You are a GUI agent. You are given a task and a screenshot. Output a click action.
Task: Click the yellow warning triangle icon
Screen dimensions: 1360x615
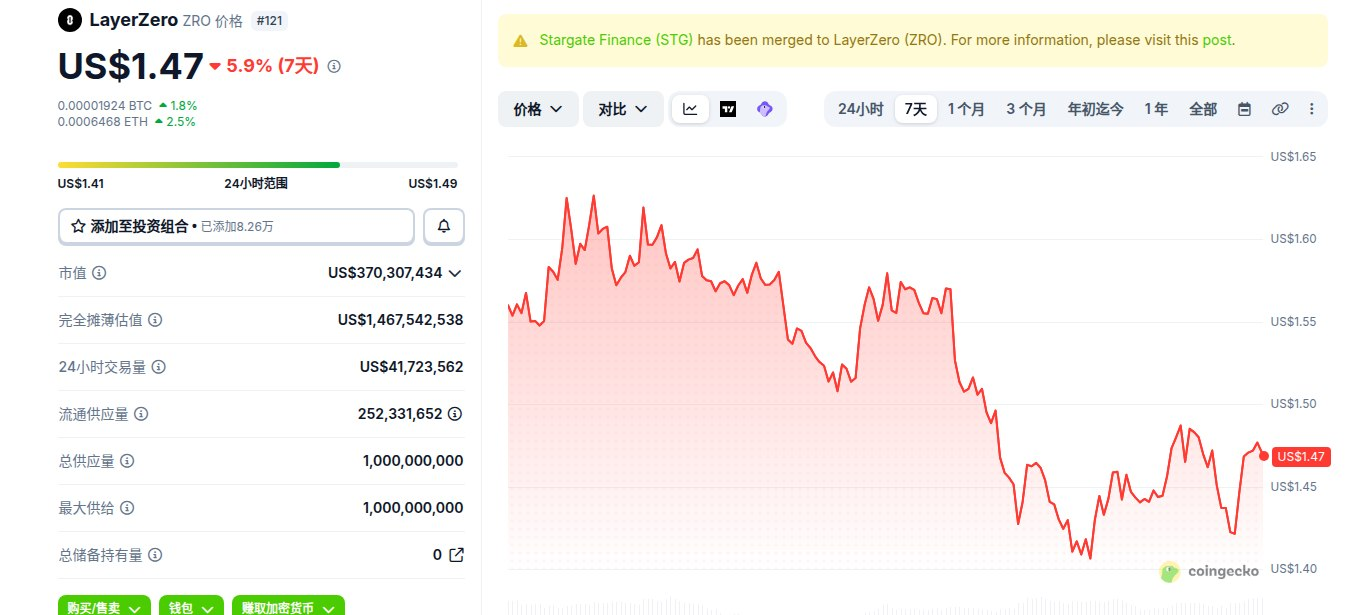(520, 41)
